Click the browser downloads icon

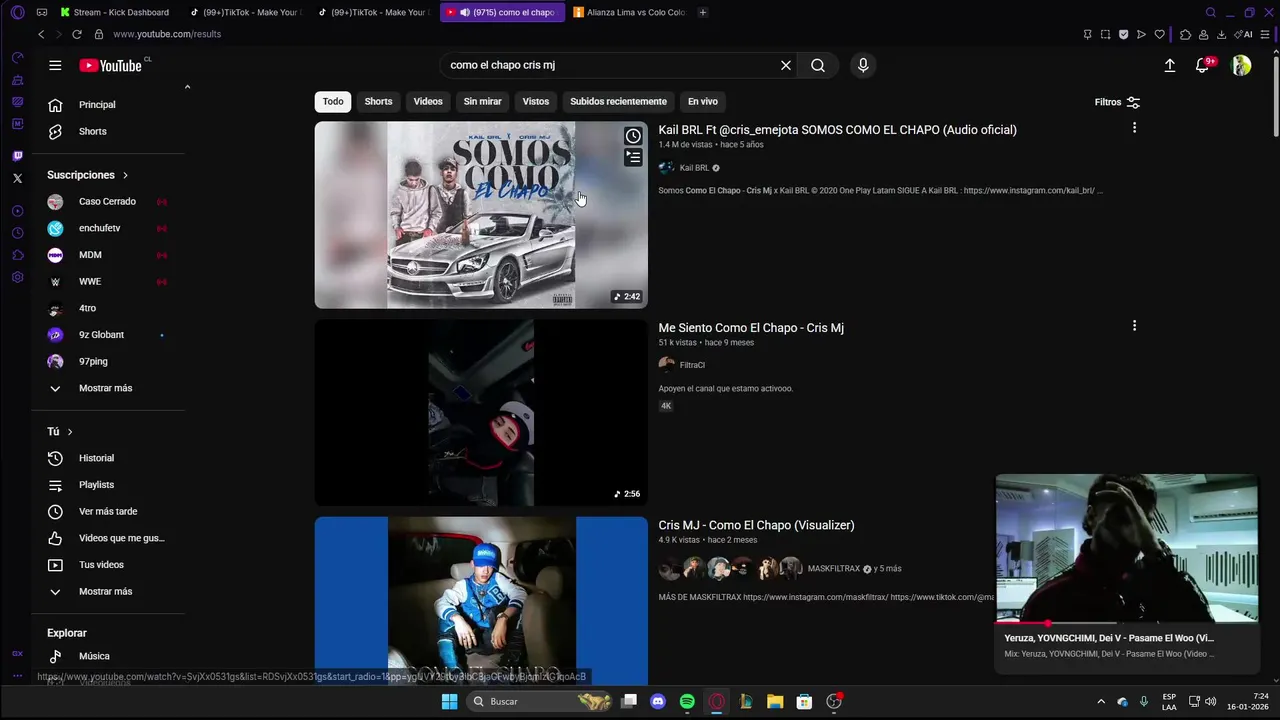point(1221,34)
